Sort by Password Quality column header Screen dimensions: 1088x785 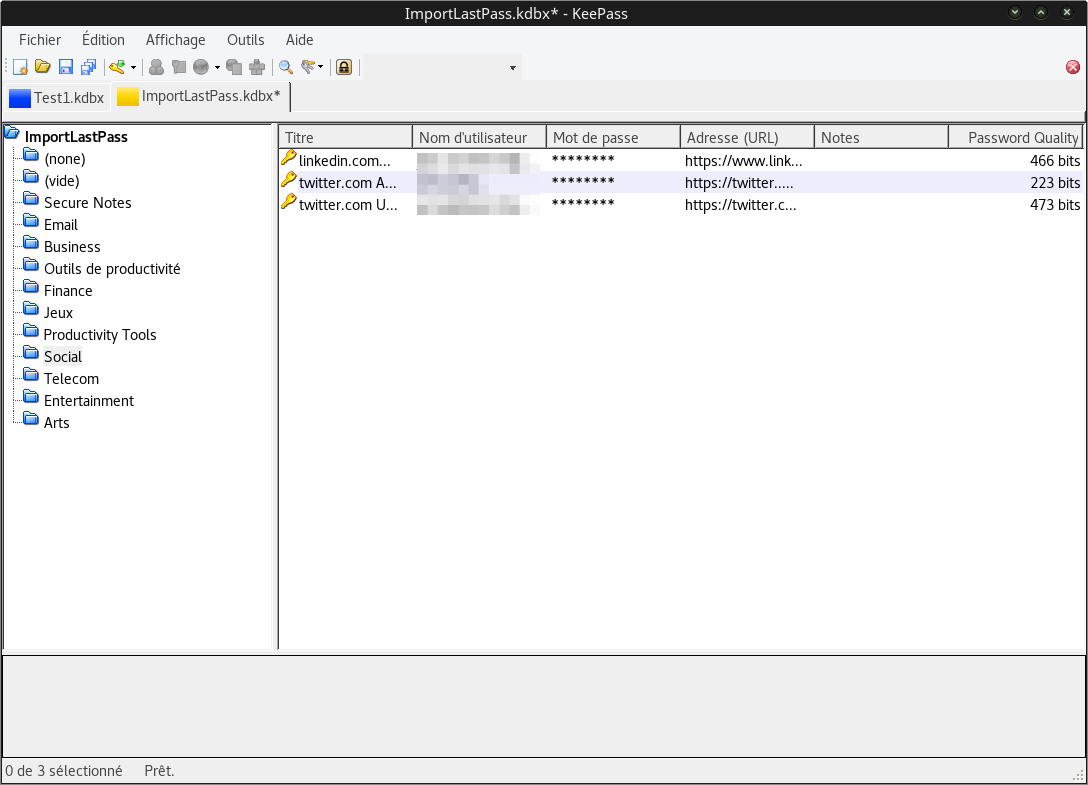(1016, 137)
